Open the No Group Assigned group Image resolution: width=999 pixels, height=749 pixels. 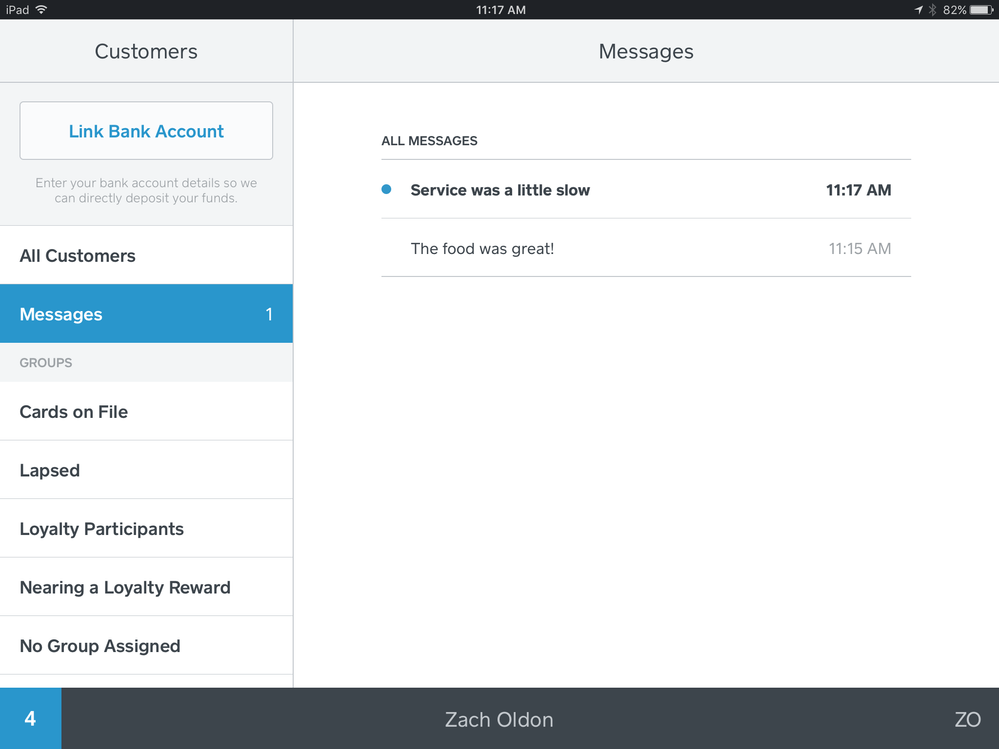click(146, 646)
